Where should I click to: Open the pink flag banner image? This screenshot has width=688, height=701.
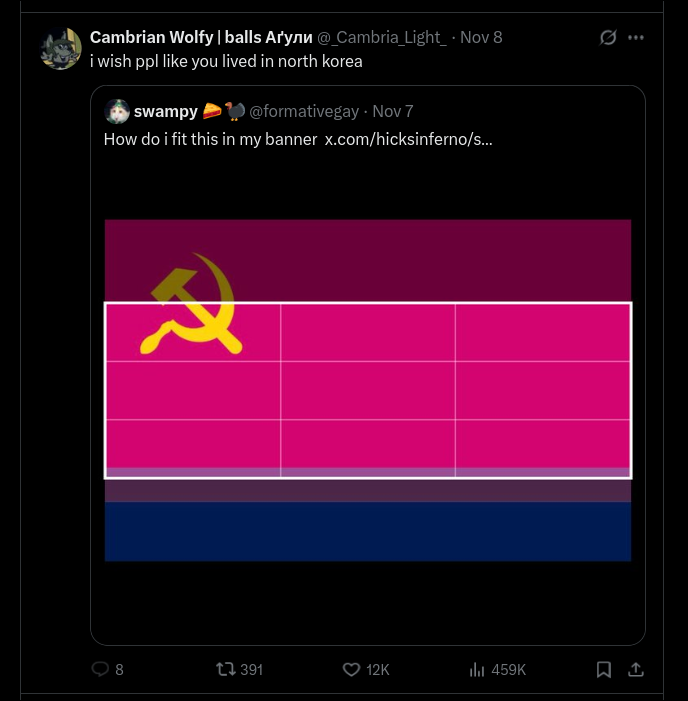(368, 390)
